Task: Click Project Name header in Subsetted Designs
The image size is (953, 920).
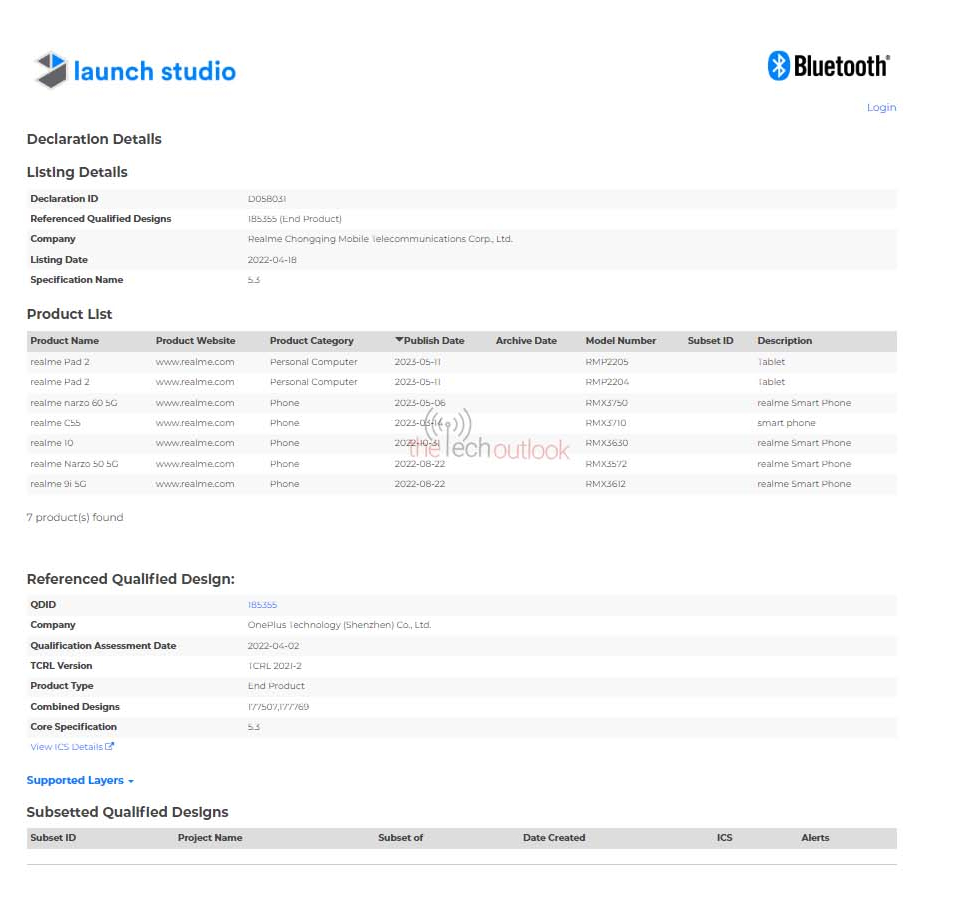Action: (x=210, y=837)
